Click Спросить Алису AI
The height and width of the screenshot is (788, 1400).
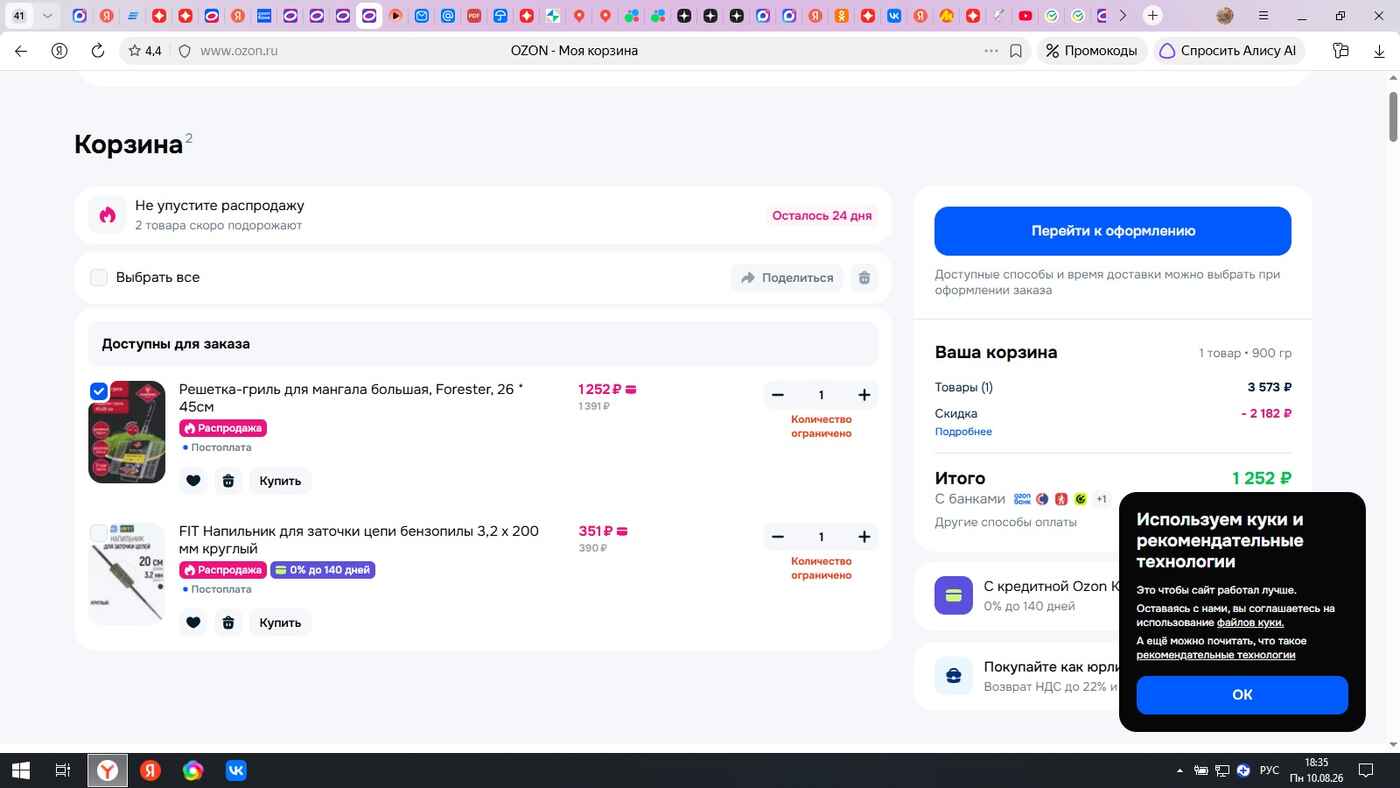[x=1228, y=51]
